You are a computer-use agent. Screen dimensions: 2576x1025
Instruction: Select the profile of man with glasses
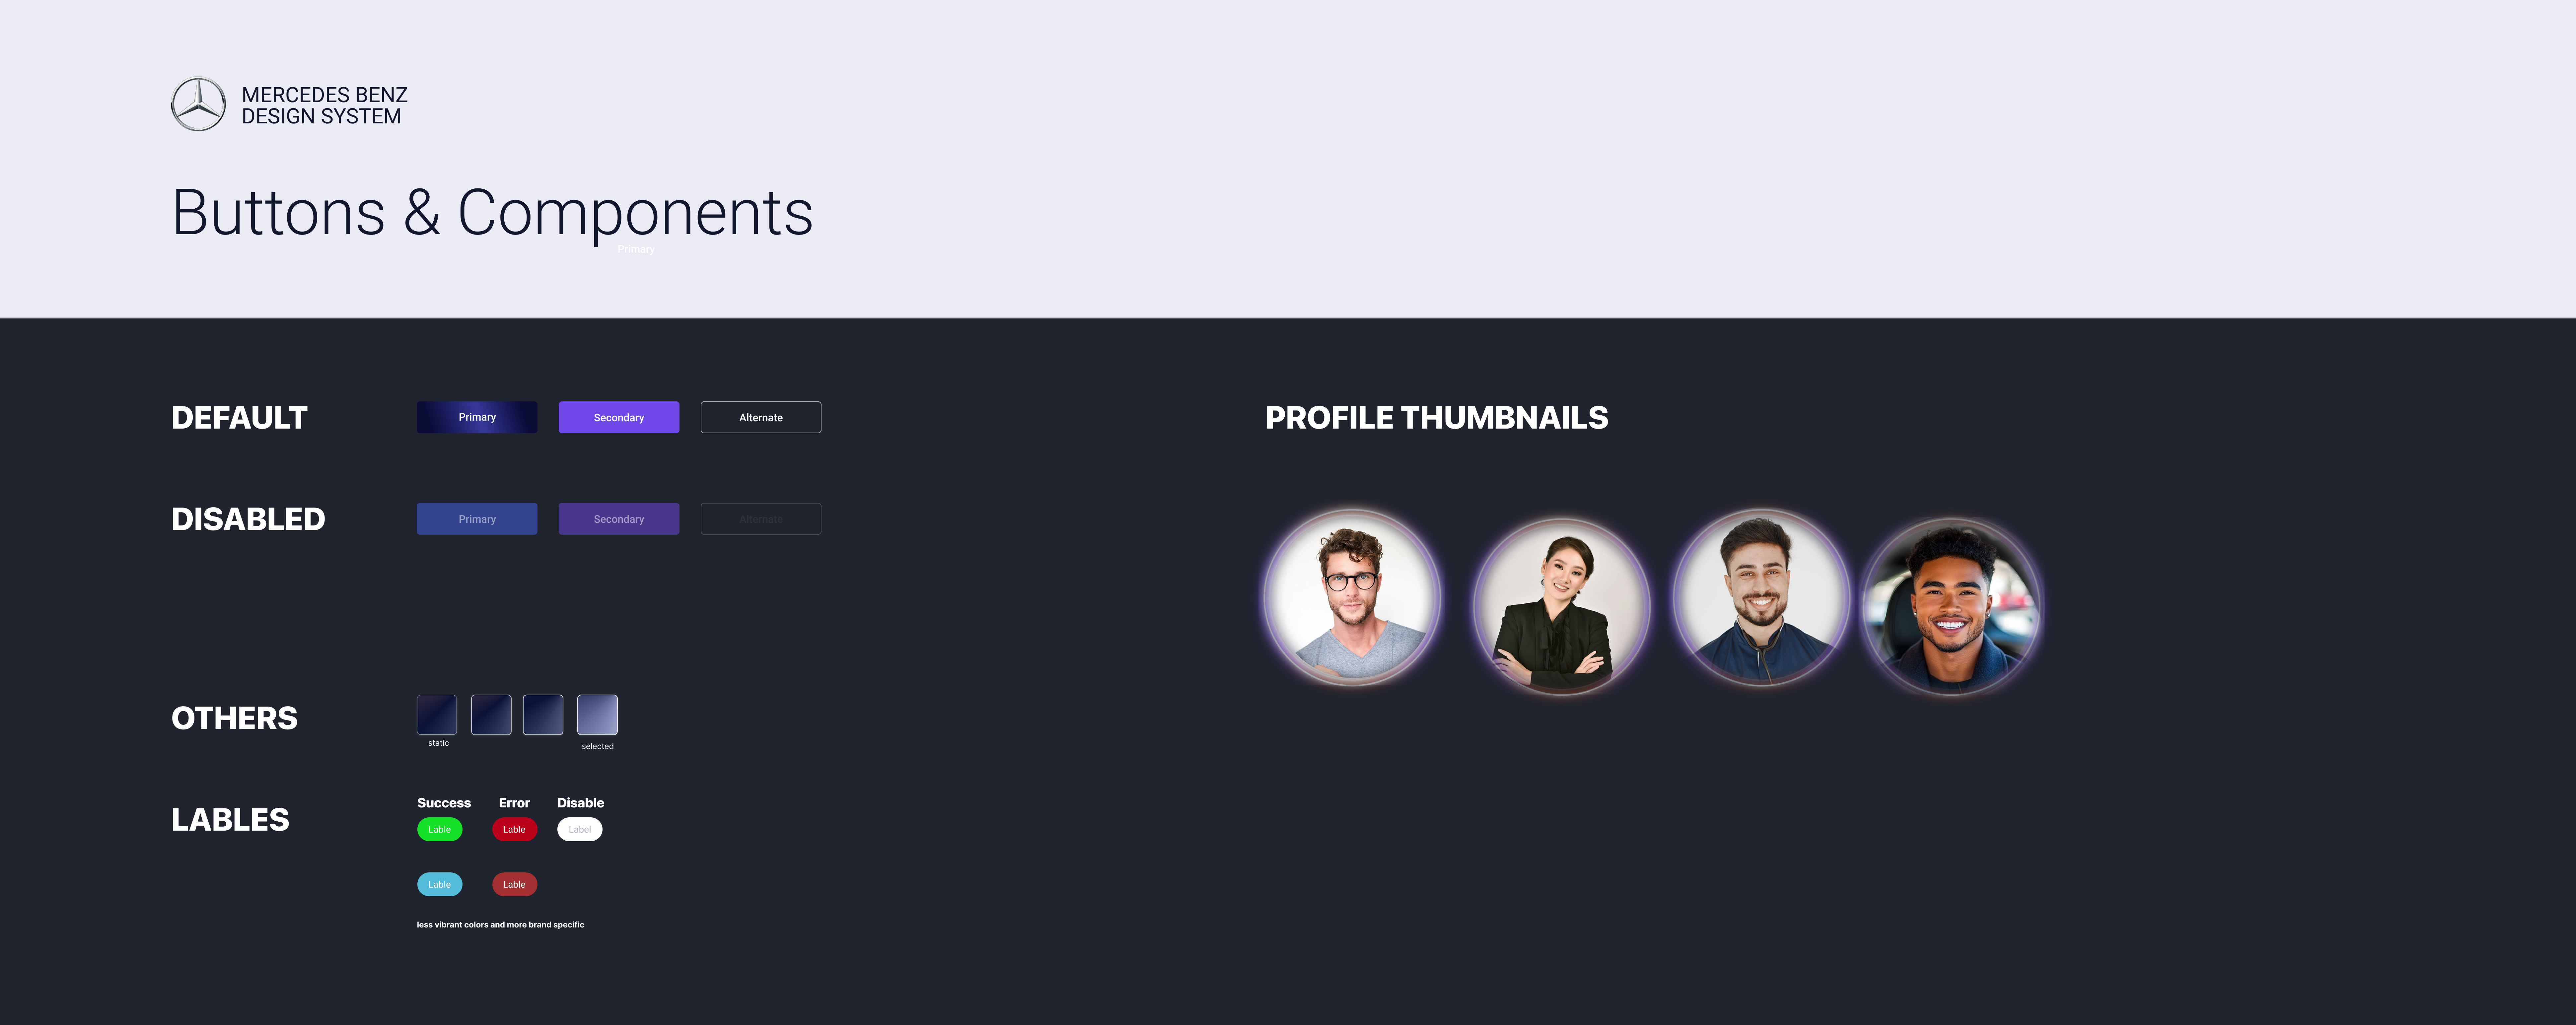click(1352, 598)
